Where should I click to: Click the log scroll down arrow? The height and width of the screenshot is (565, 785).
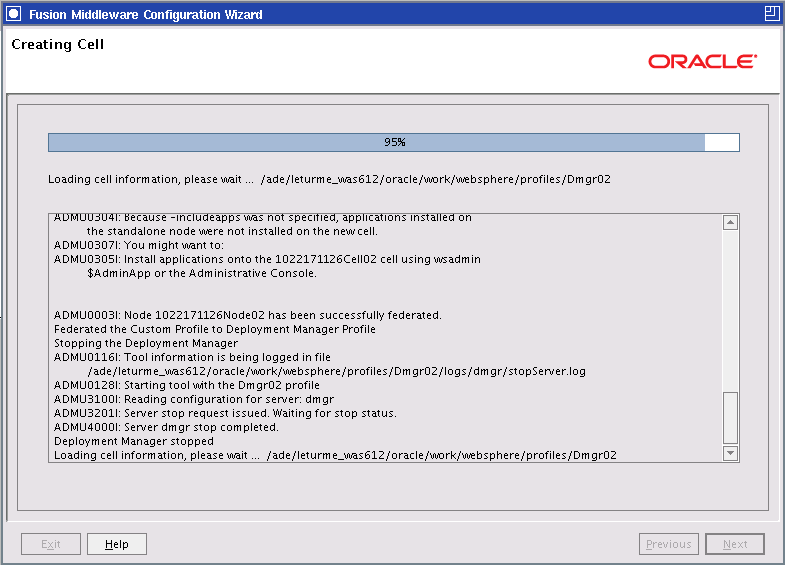(730, 453)
